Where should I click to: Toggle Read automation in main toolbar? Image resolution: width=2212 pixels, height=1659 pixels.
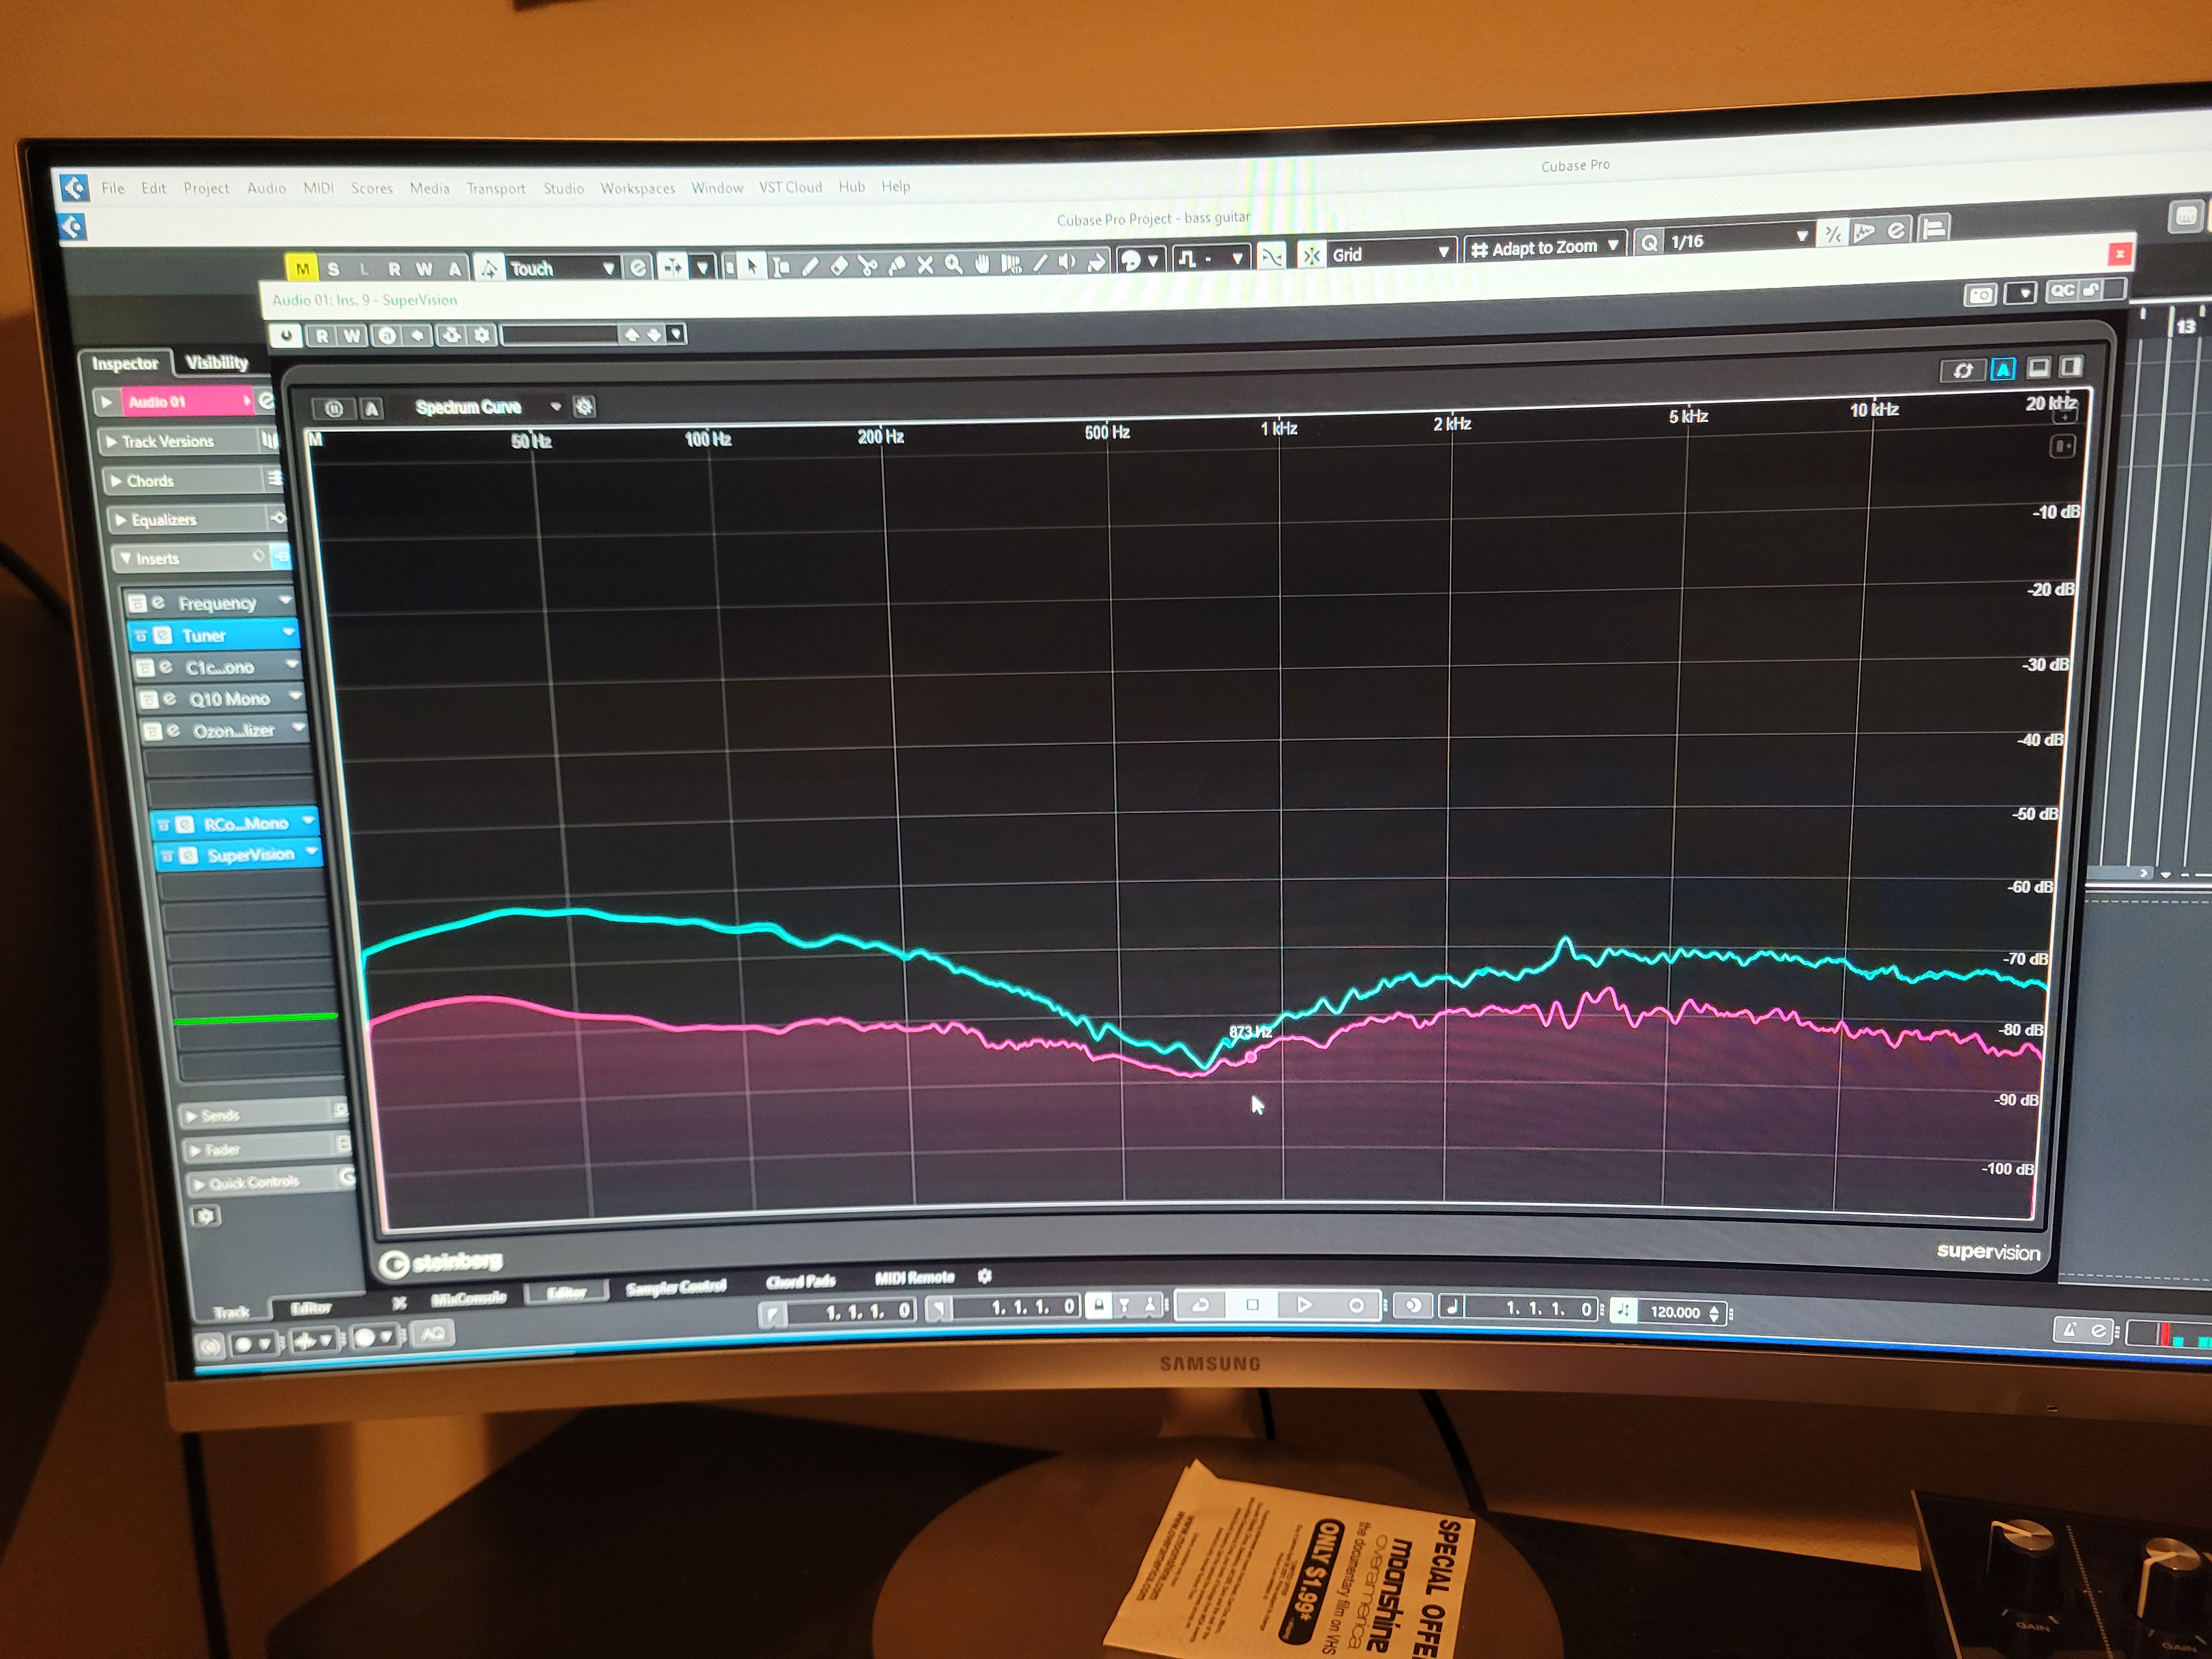coord(395,268)
